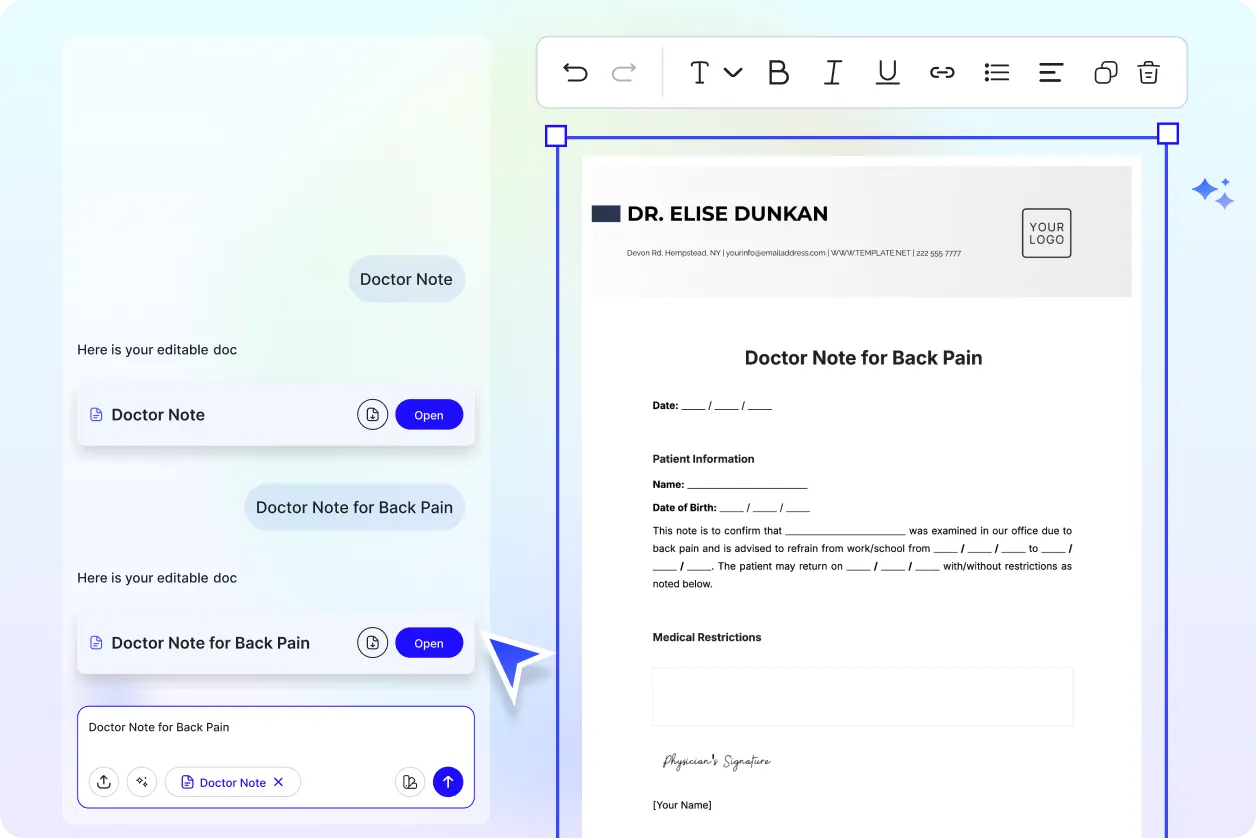Redo the last undone edit
The height and width of the screenshot is (838, 1256).
[624, 72]
